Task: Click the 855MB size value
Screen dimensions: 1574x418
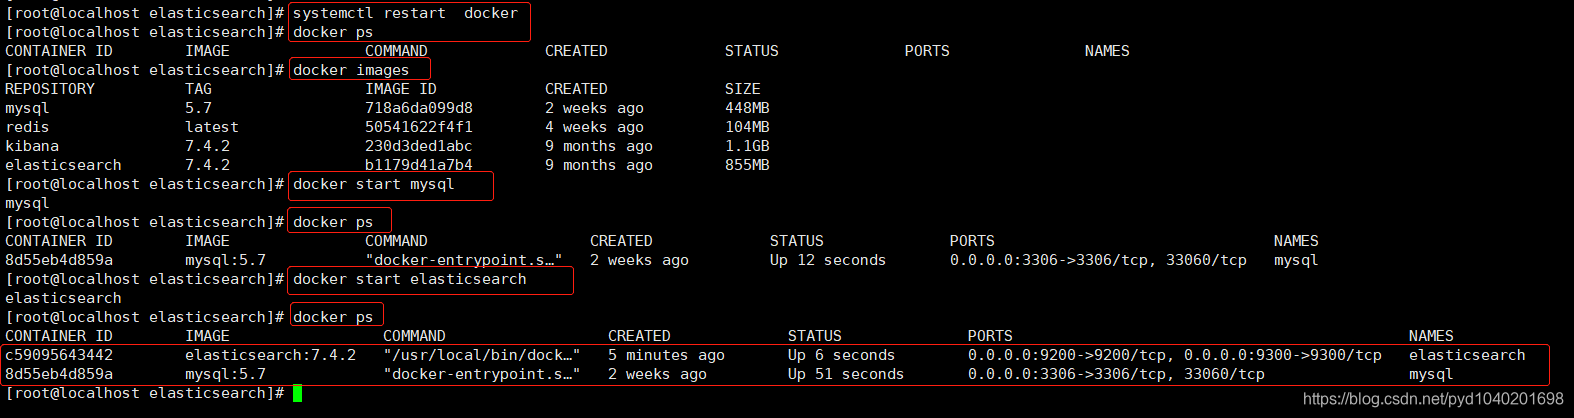Action: coord(747,165)
